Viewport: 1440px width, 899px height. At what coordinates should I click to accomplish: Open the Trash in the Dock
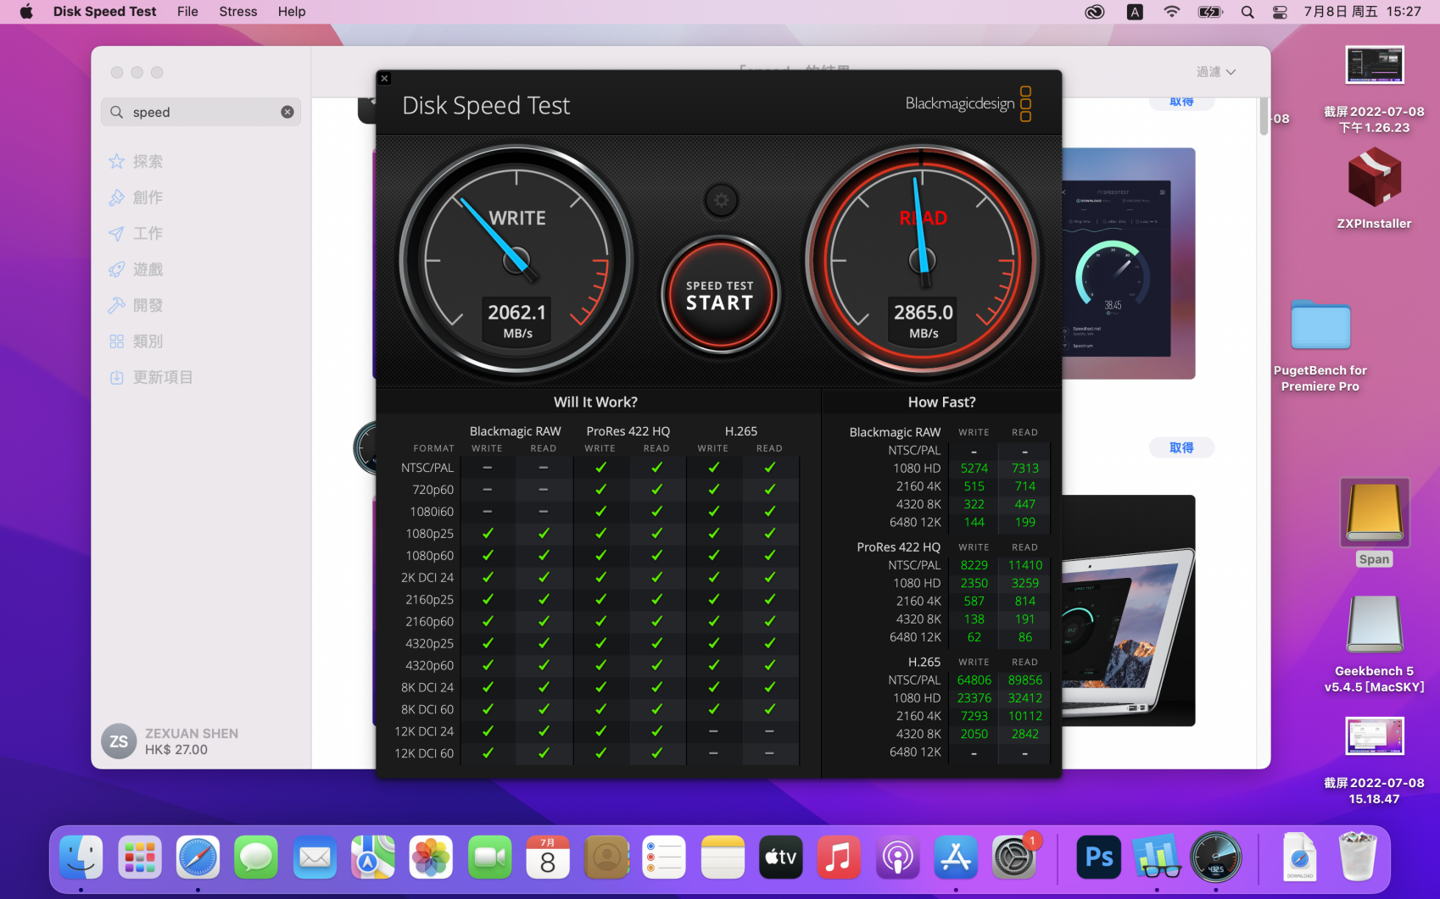[1357, 858]
